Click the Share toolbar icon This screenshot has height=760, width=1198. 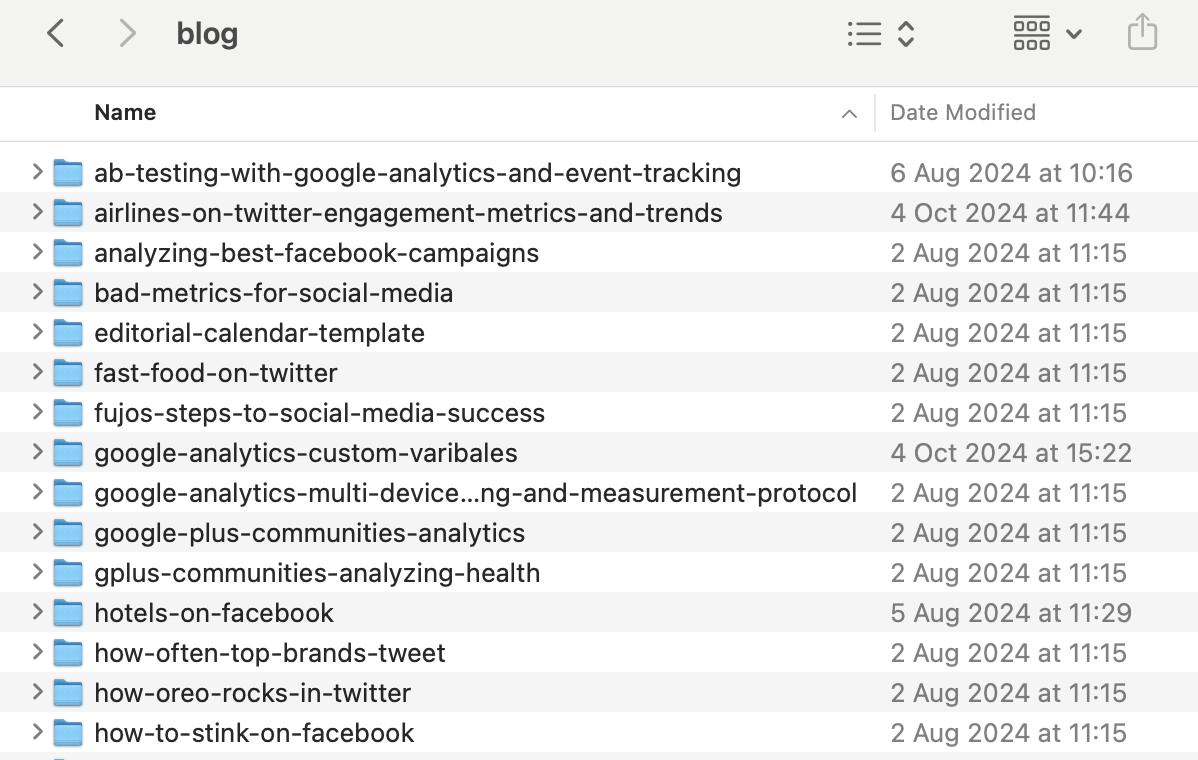point(1142,34)
